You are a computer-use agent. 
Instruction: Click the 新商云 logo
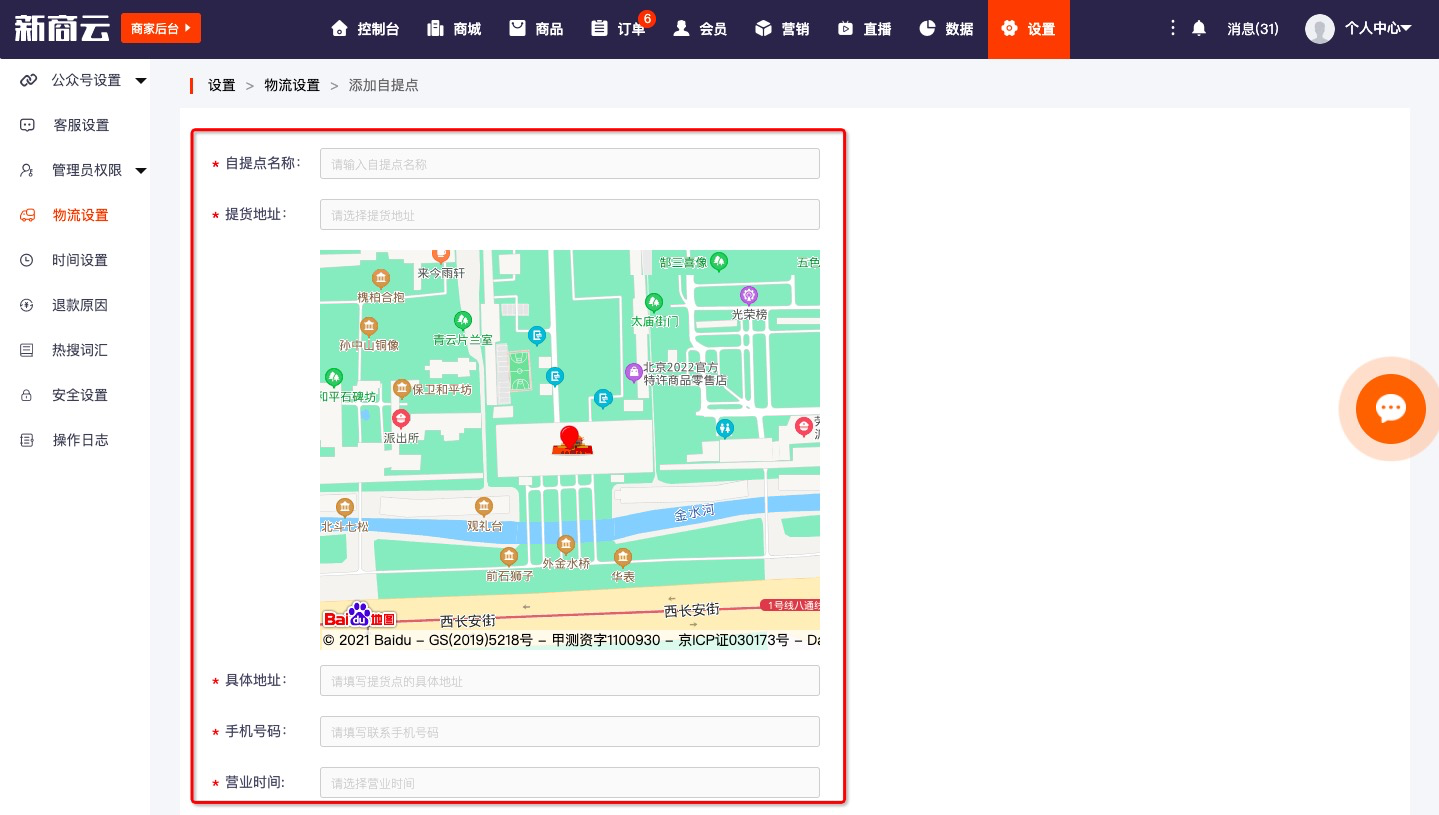coord(62,28)
